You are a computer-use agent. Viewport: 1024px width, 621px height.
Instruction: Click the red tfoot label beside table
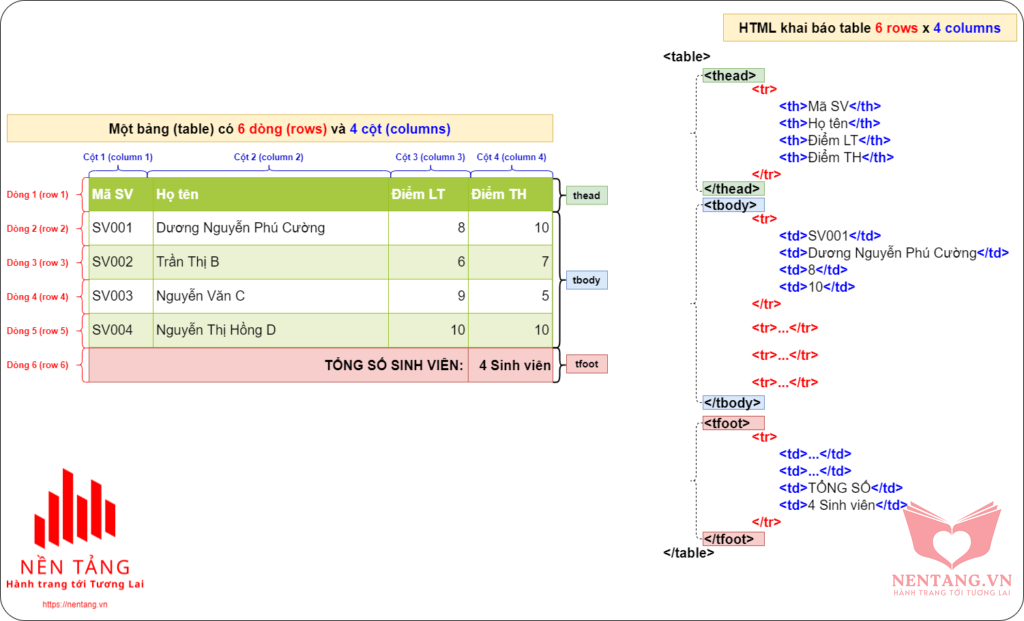pyautogui.click(x=586, y=364)
